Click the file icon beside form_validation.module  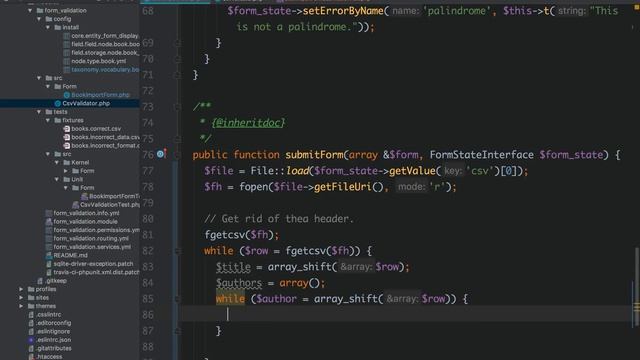(x=49, y=222)
